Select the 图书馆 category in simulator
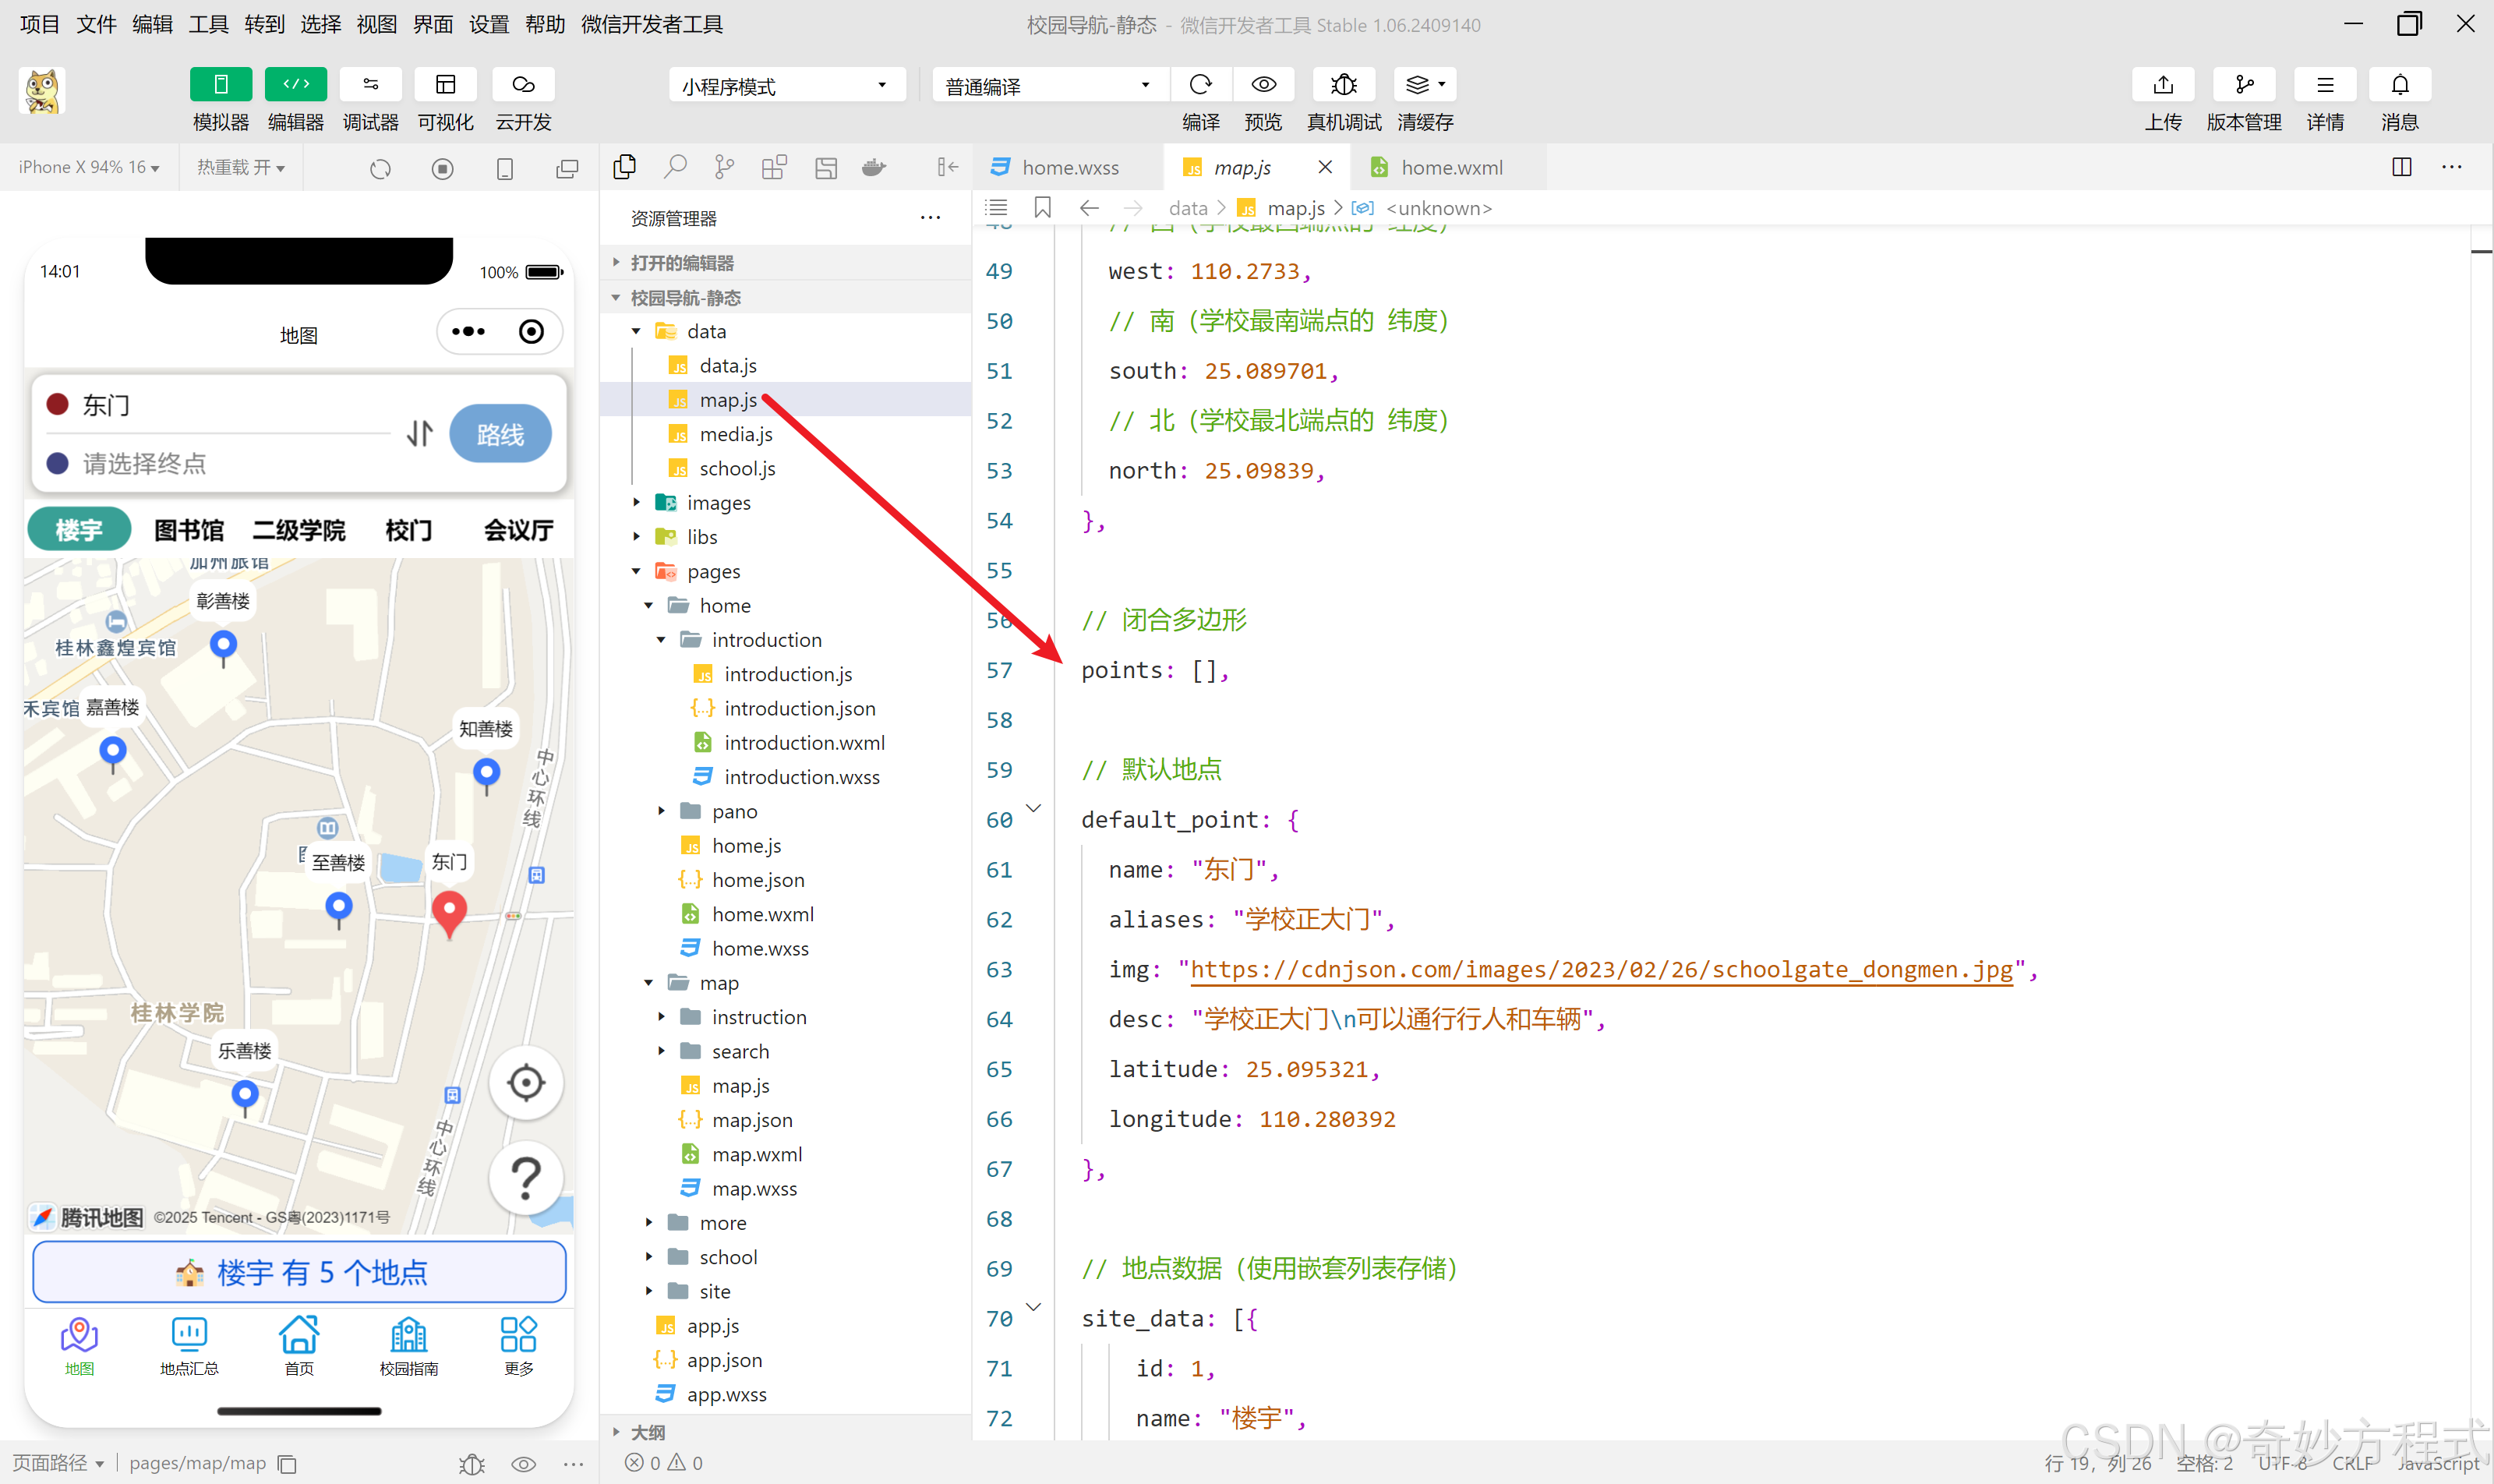The image size is (2494, 1484). pos(189,530)
